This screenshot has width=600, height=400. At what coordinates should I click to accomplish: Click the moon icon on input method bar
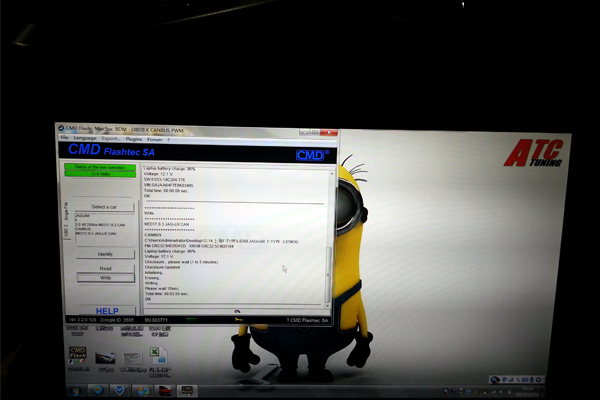tap(511, 380)
